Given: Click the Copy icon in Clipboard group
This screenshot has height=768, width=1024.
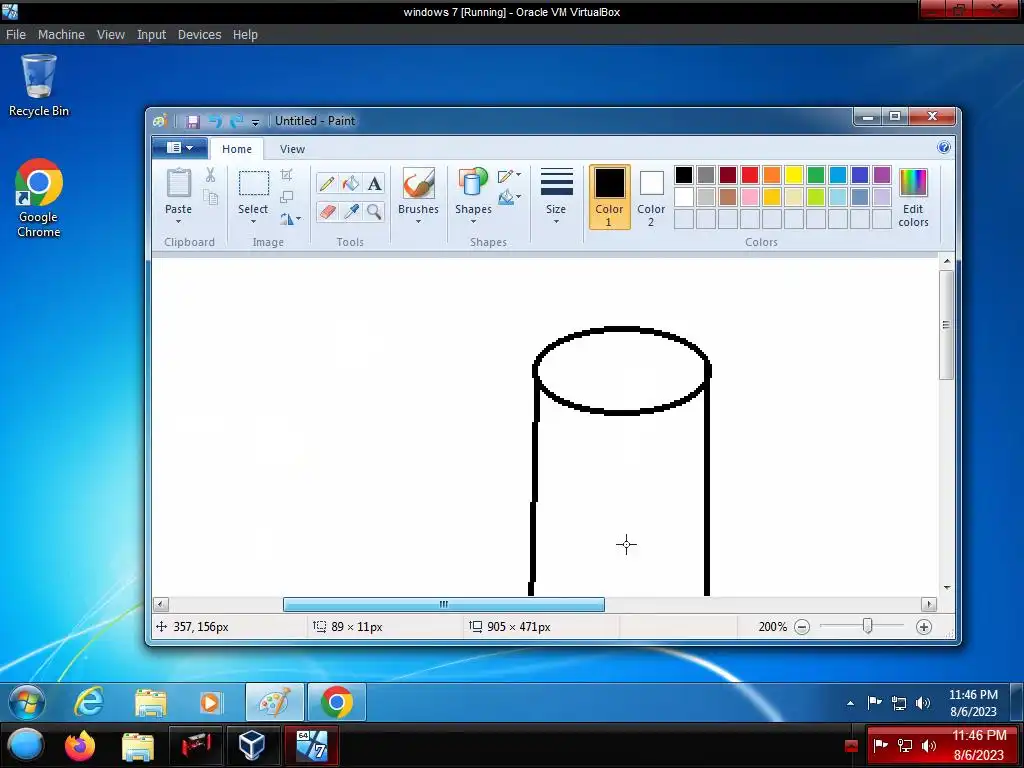Looking at the screenshot, I should point(210,197).
